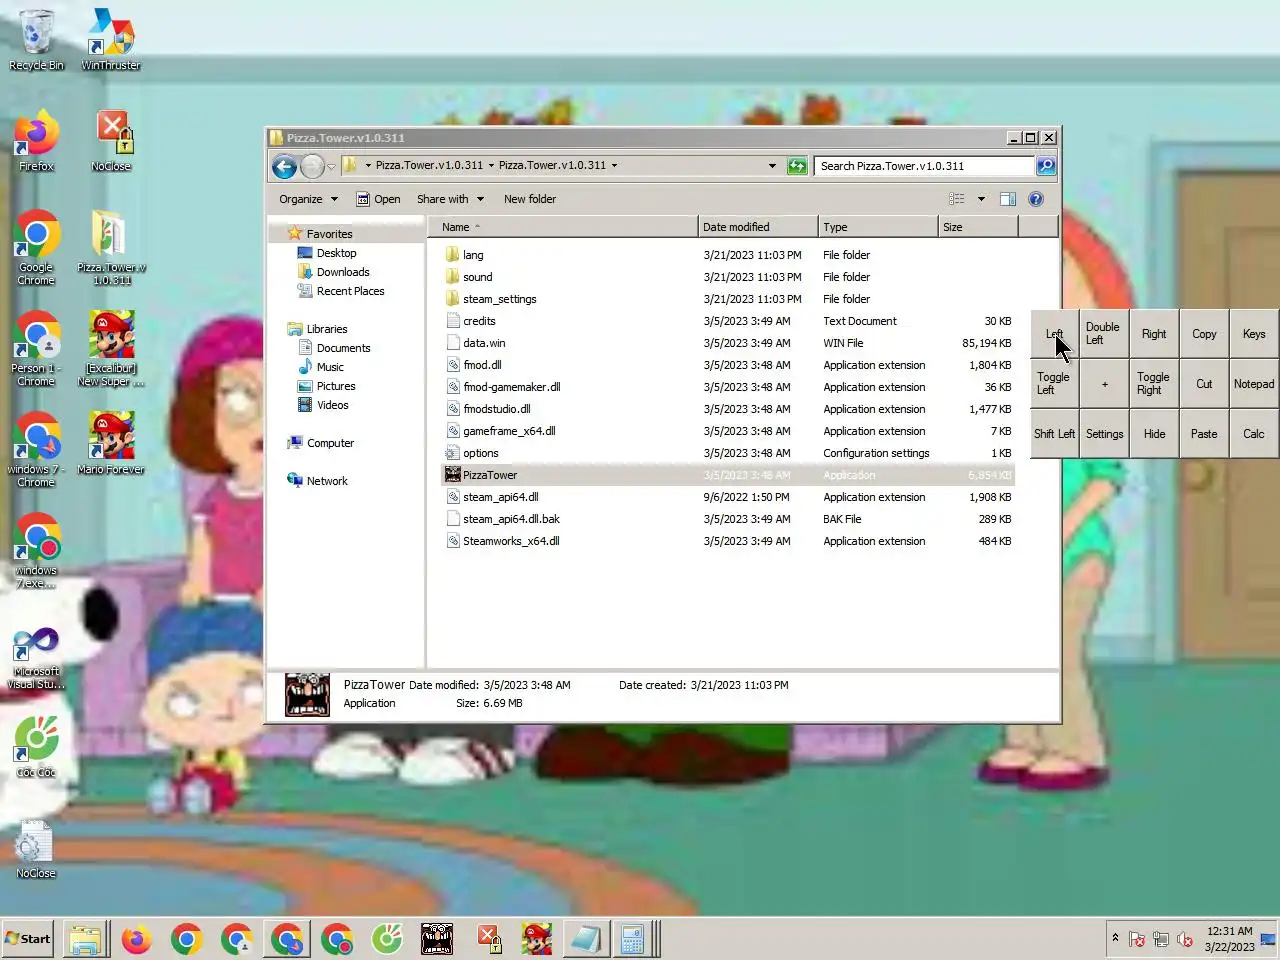This screenshot has height=960, width=1280.
Task: Open Pizza.Tower.v1.0.311 folder on the desktop
Action: pyautogui.click(x=111, y=247)
